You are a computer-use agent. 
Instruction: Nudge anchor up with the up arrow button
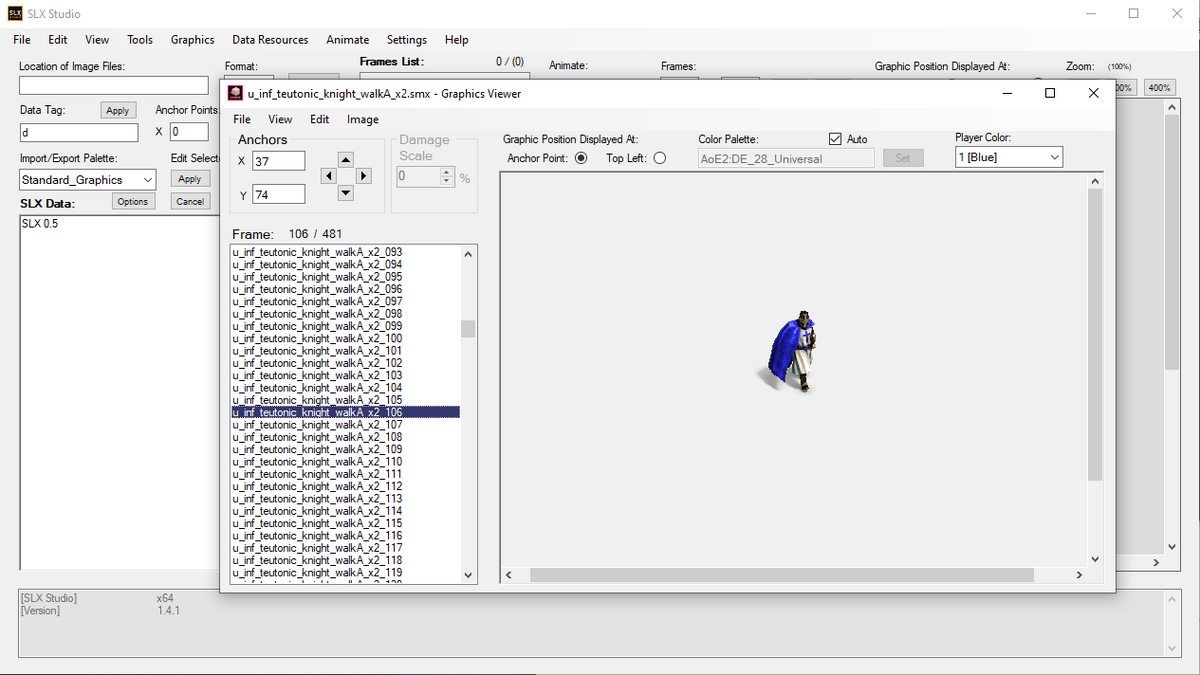tap(345, 159)
